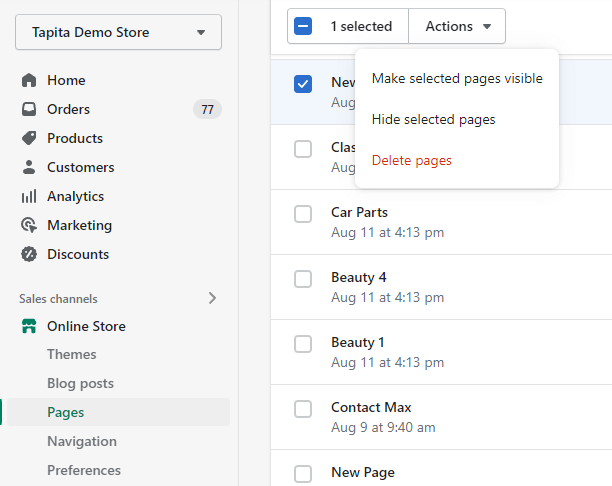Expand Sales channels with the chevron arrow
Viewport: 612px width, 486px height.
point(212,298)
